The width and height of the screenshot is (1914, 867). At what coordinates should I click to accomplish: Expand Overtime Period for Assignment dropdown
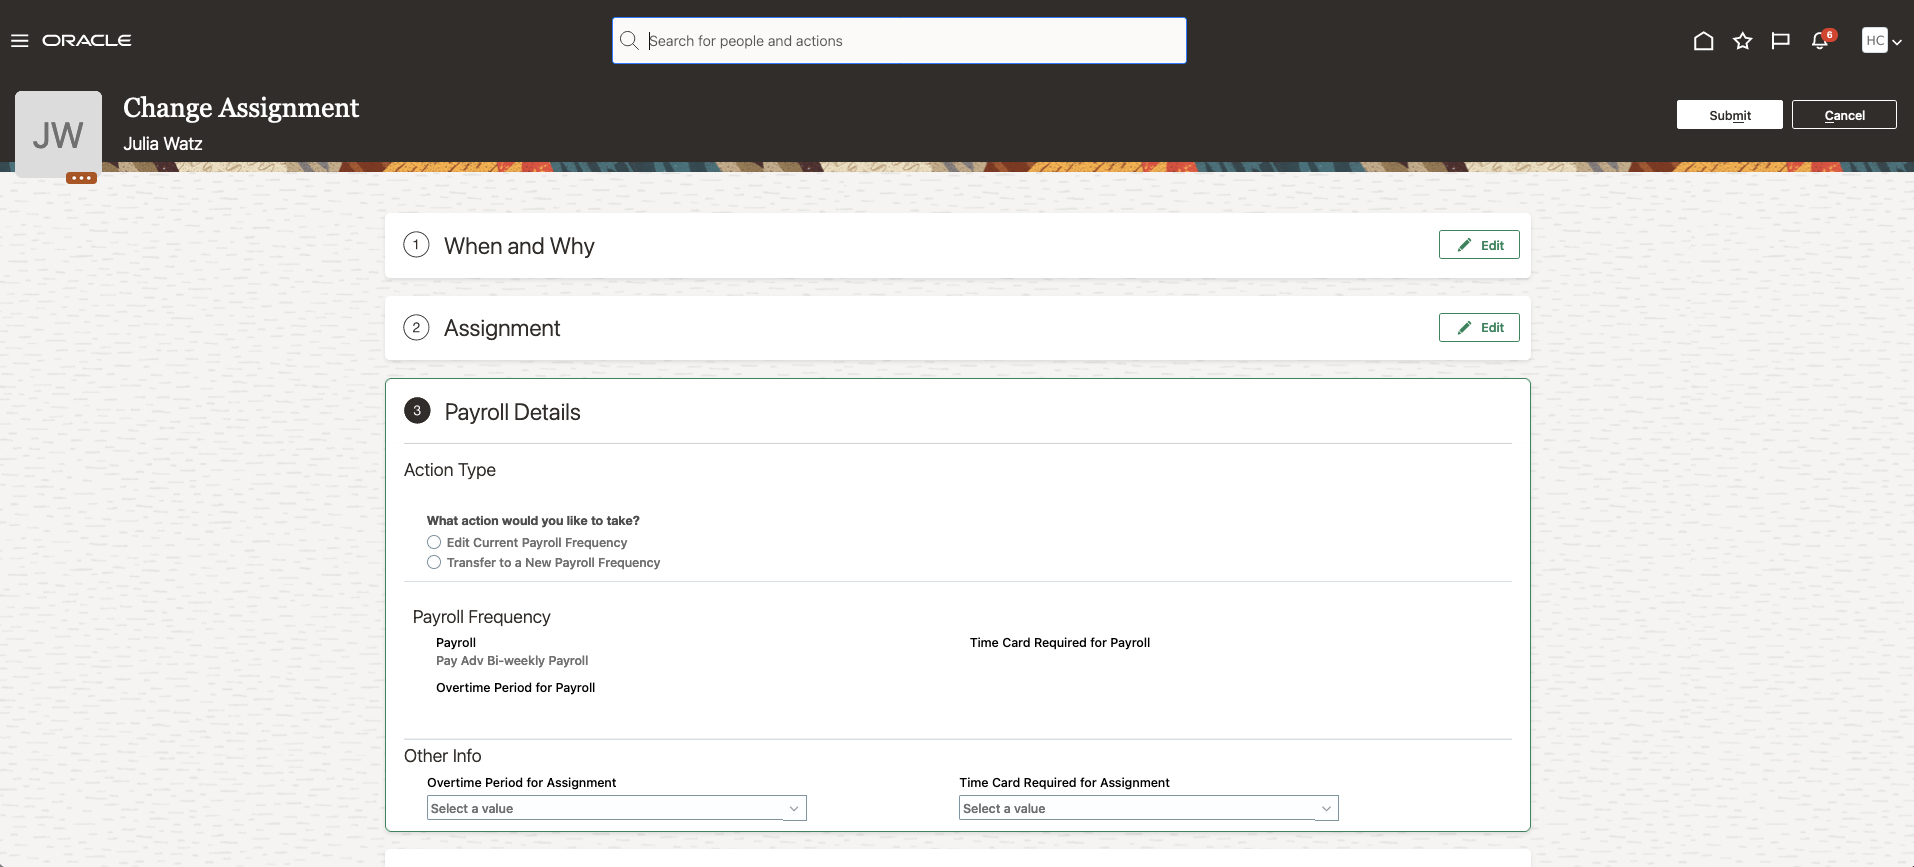[794, 808]
